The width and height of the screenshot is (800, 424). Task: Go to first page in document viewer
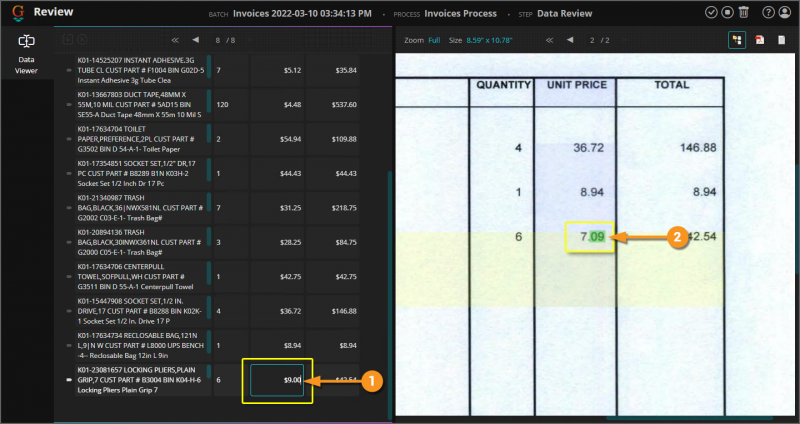click(549, 40)
